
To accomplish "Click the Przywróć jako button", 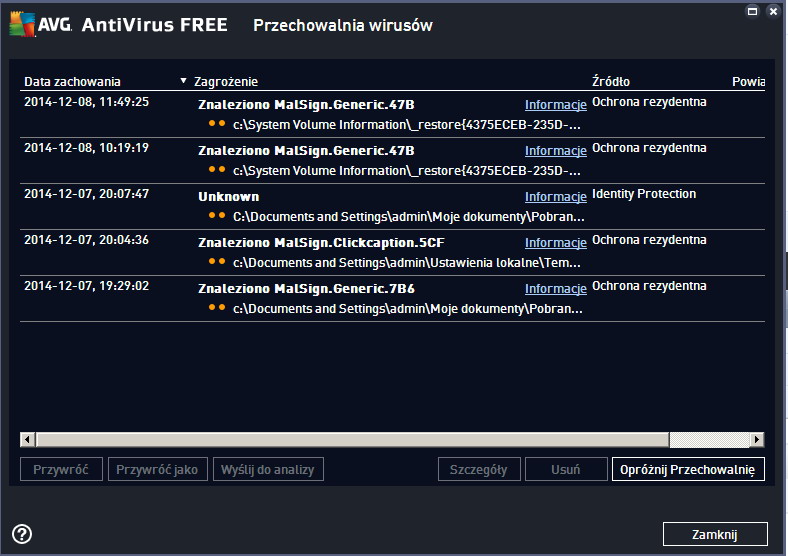I will (x=157, y=469).
